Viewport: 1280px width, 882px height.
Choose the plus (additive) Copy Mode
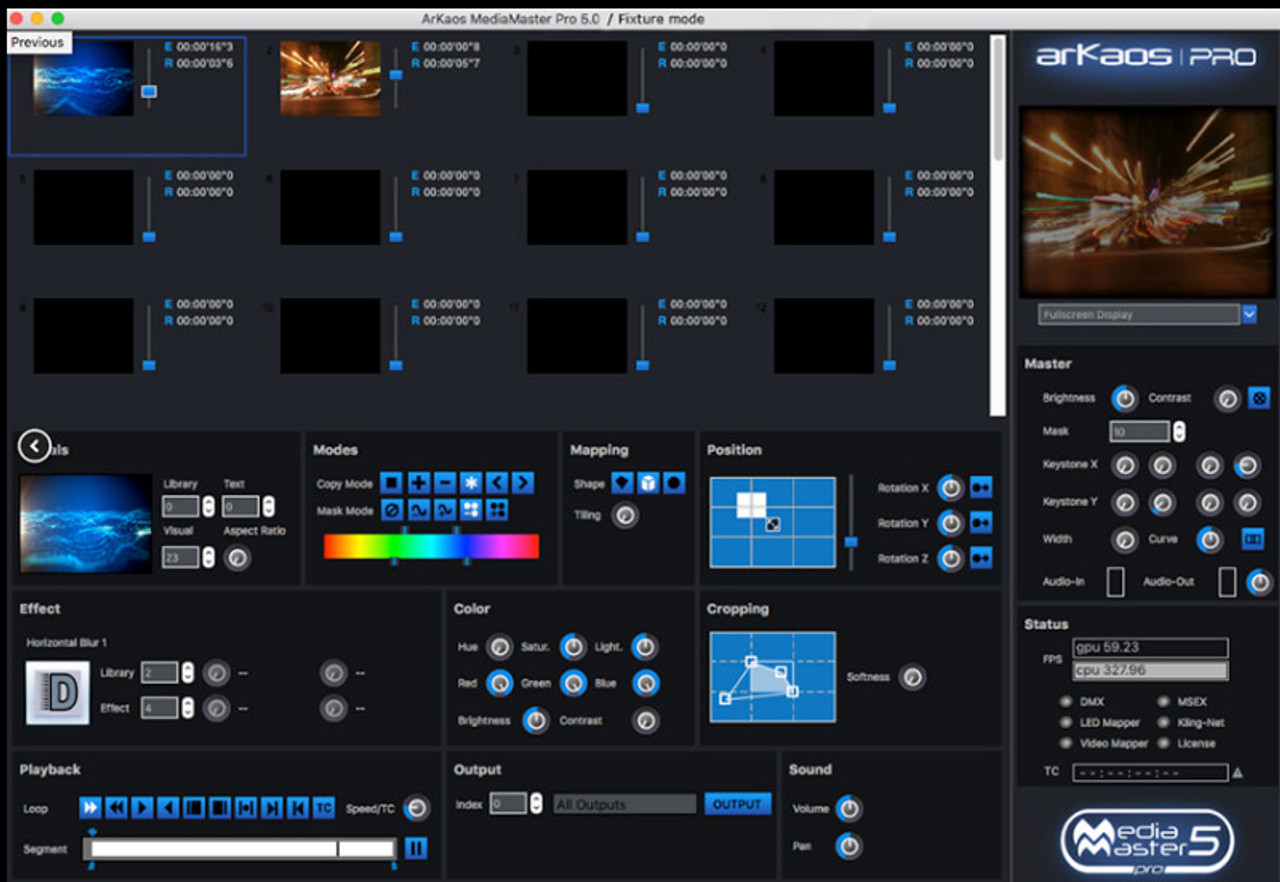[x=417, y=483]
